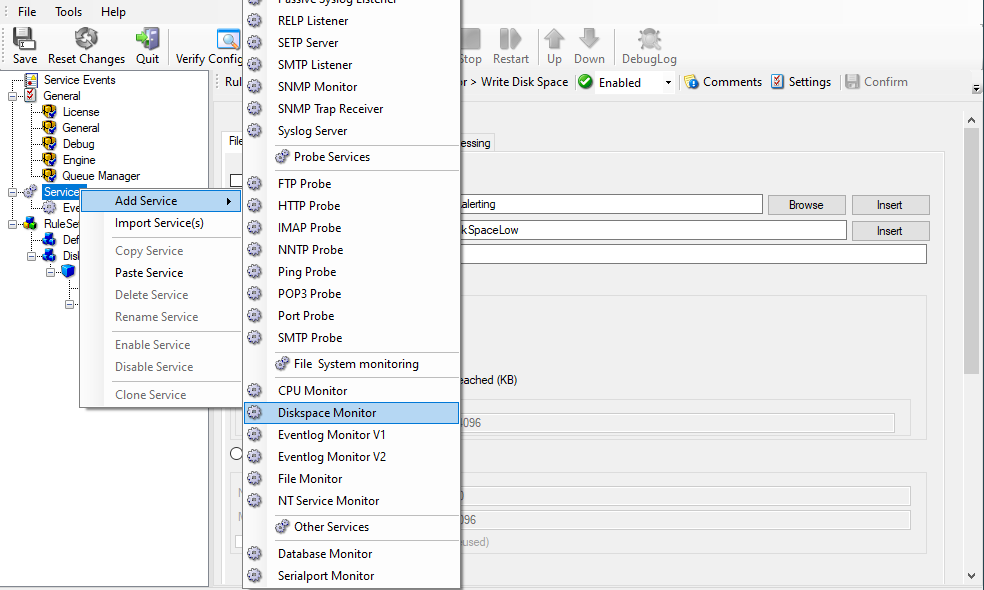
Task: Click the Restart service icon
Action: click(x=511, y=39)
